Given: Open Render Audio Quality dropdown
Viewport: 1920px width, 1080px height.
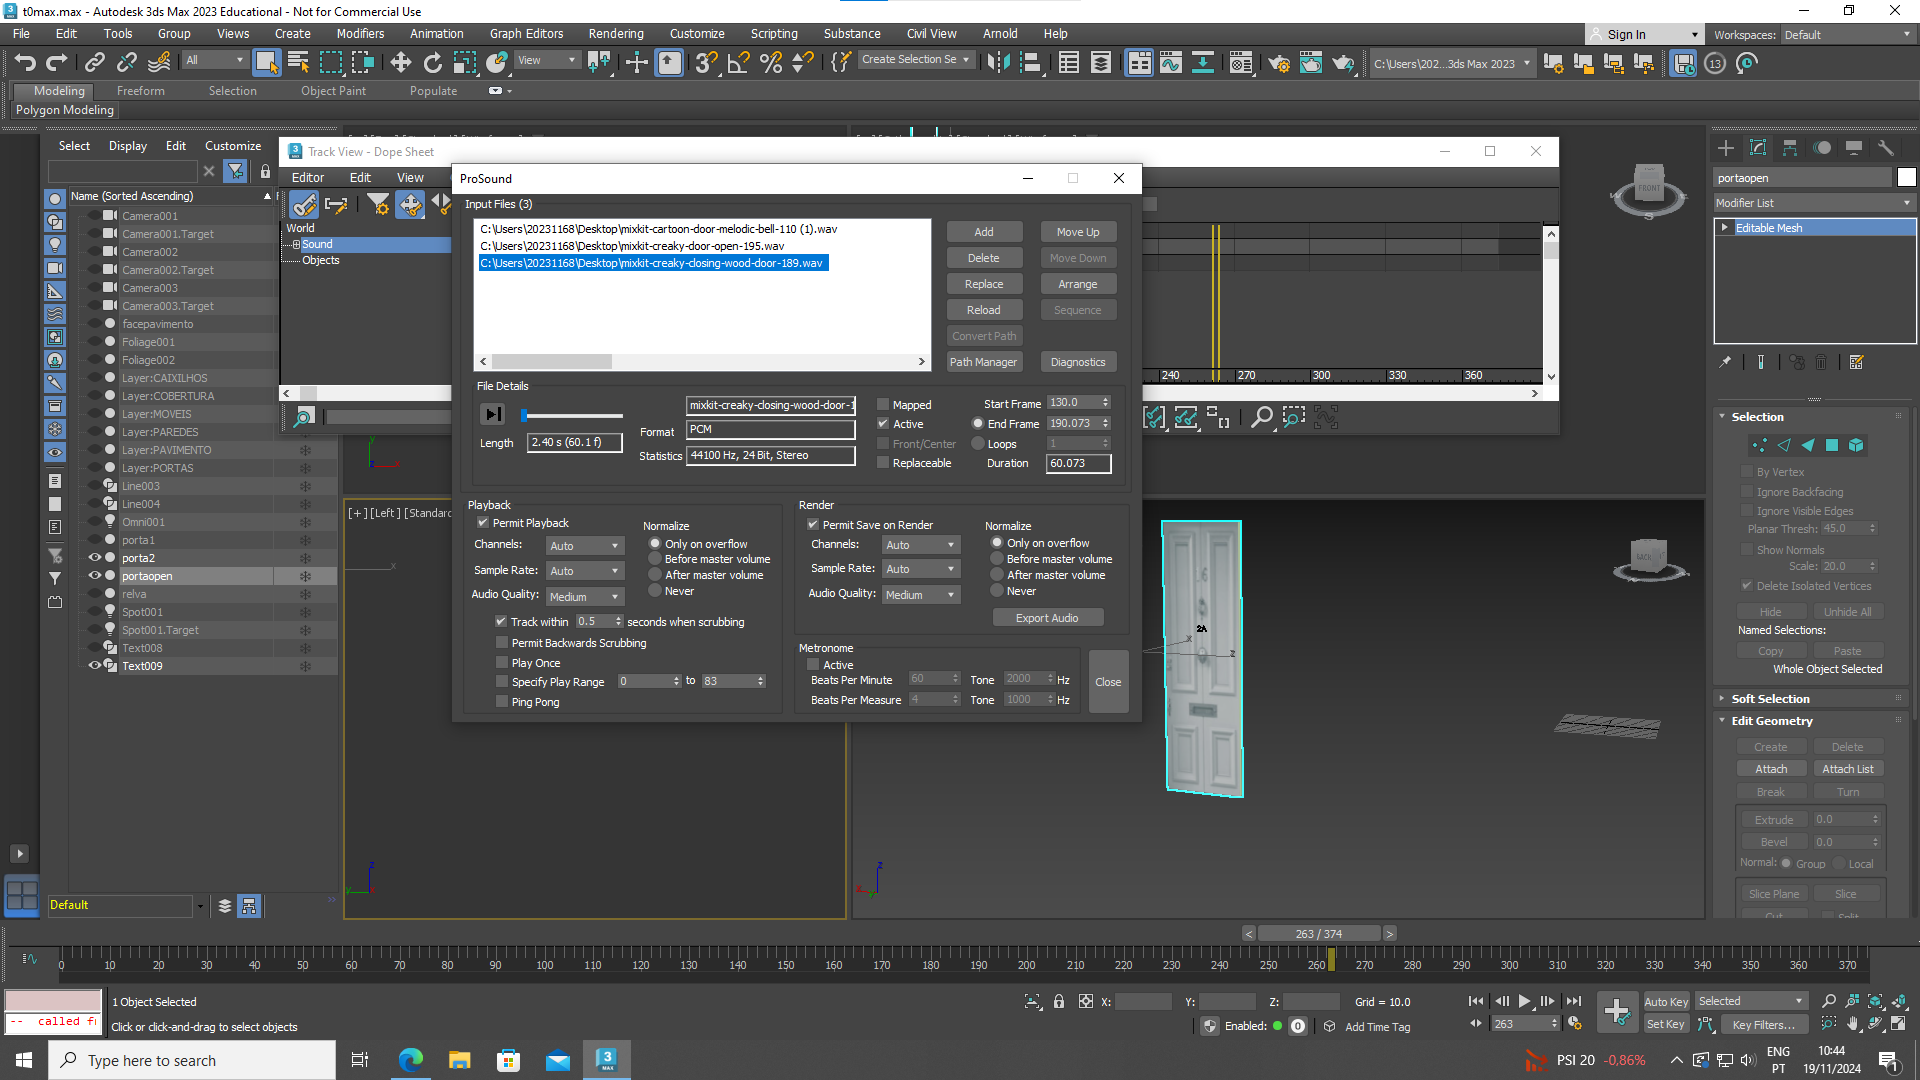Looking at the screenshot, I should point(921,595).
